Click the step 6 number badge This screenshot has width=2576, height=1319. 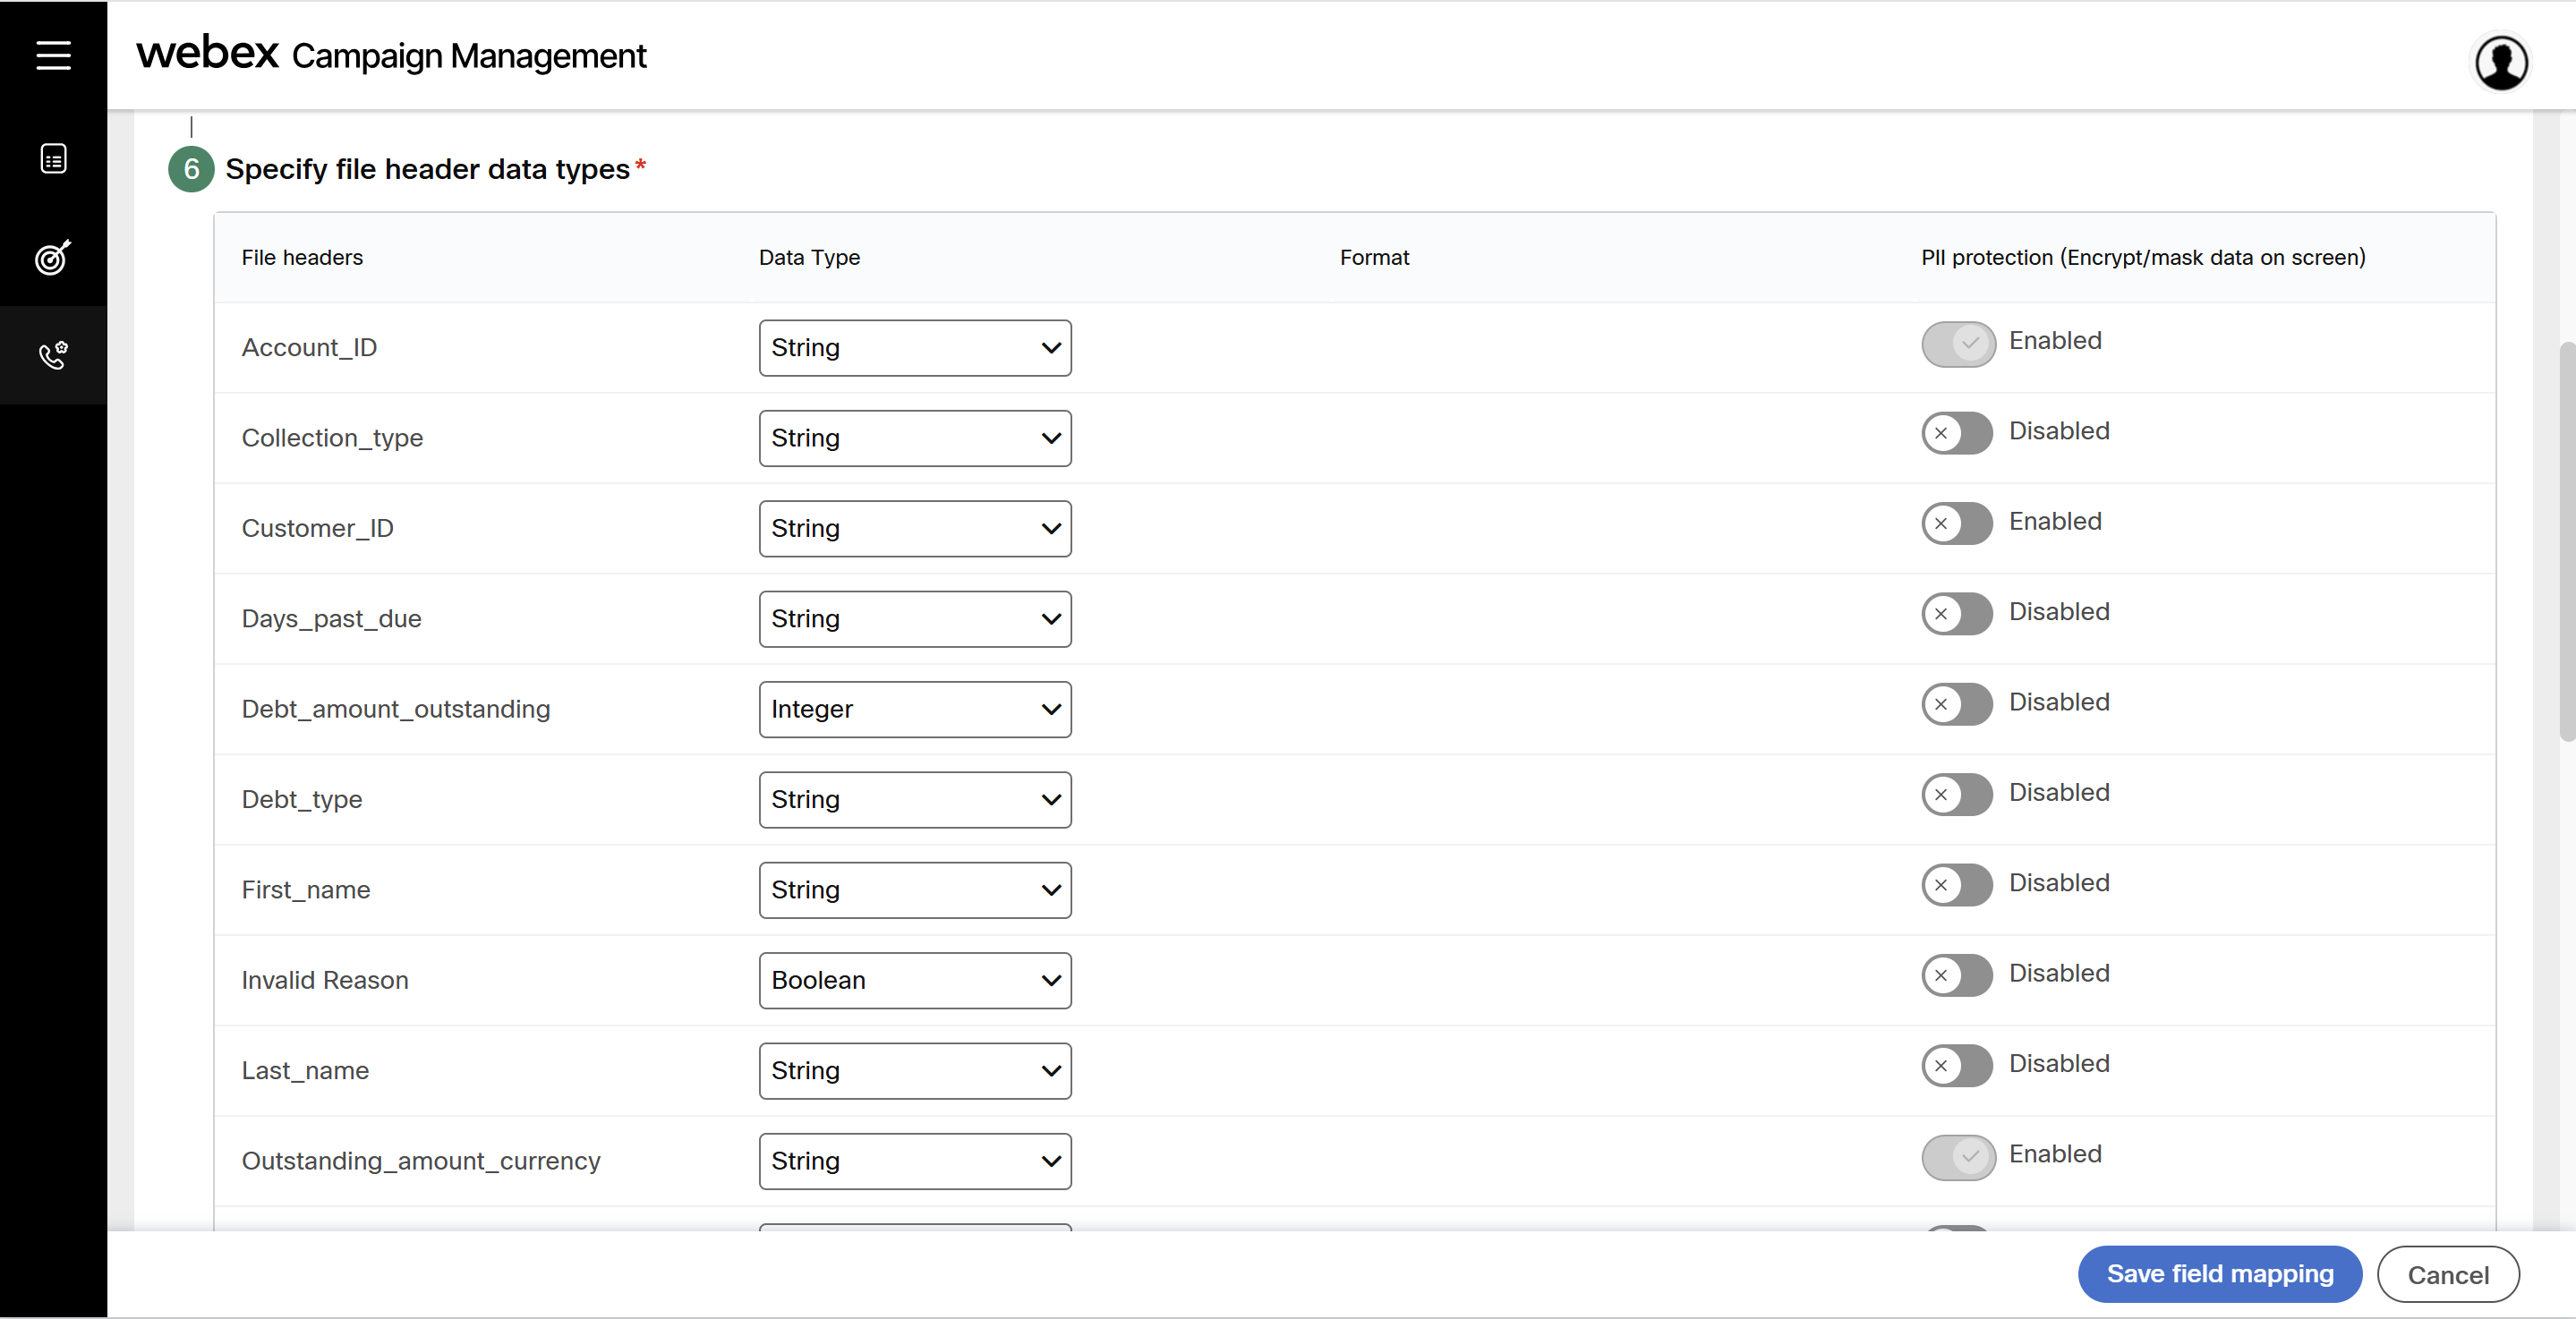[191, 169]
